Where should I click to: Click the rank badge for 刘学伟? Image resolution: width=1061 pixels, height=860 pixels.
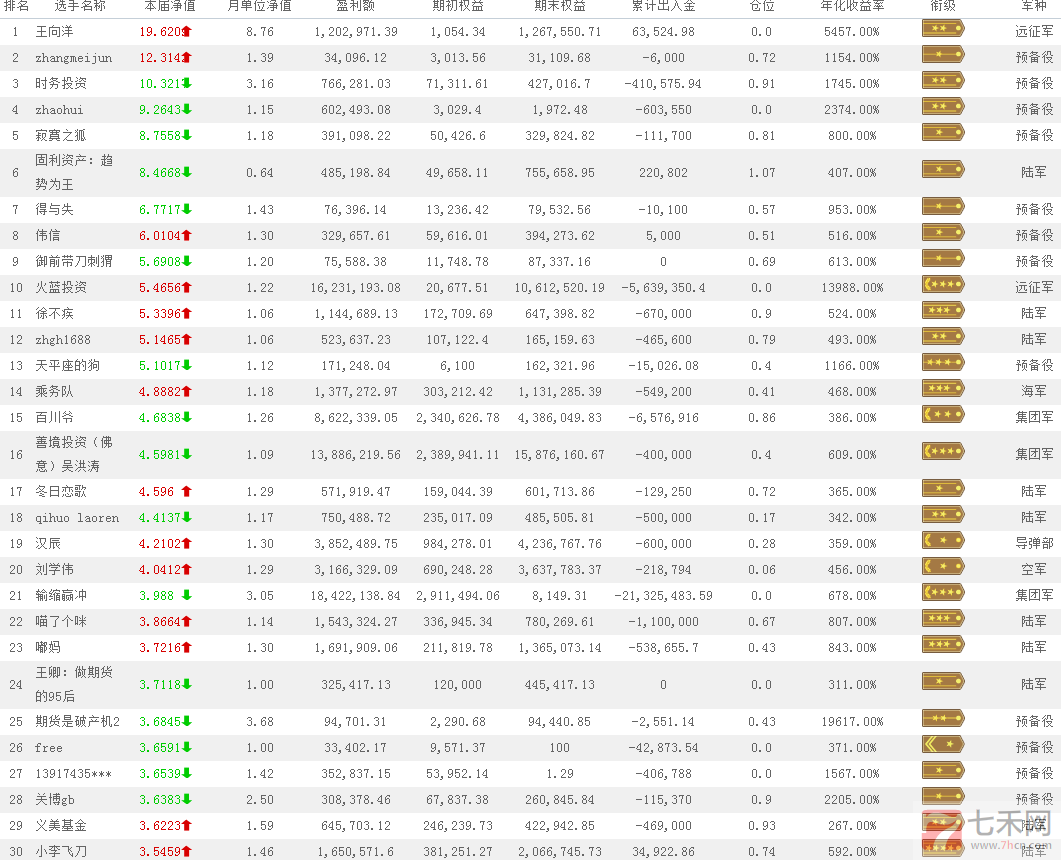point(943,566)
